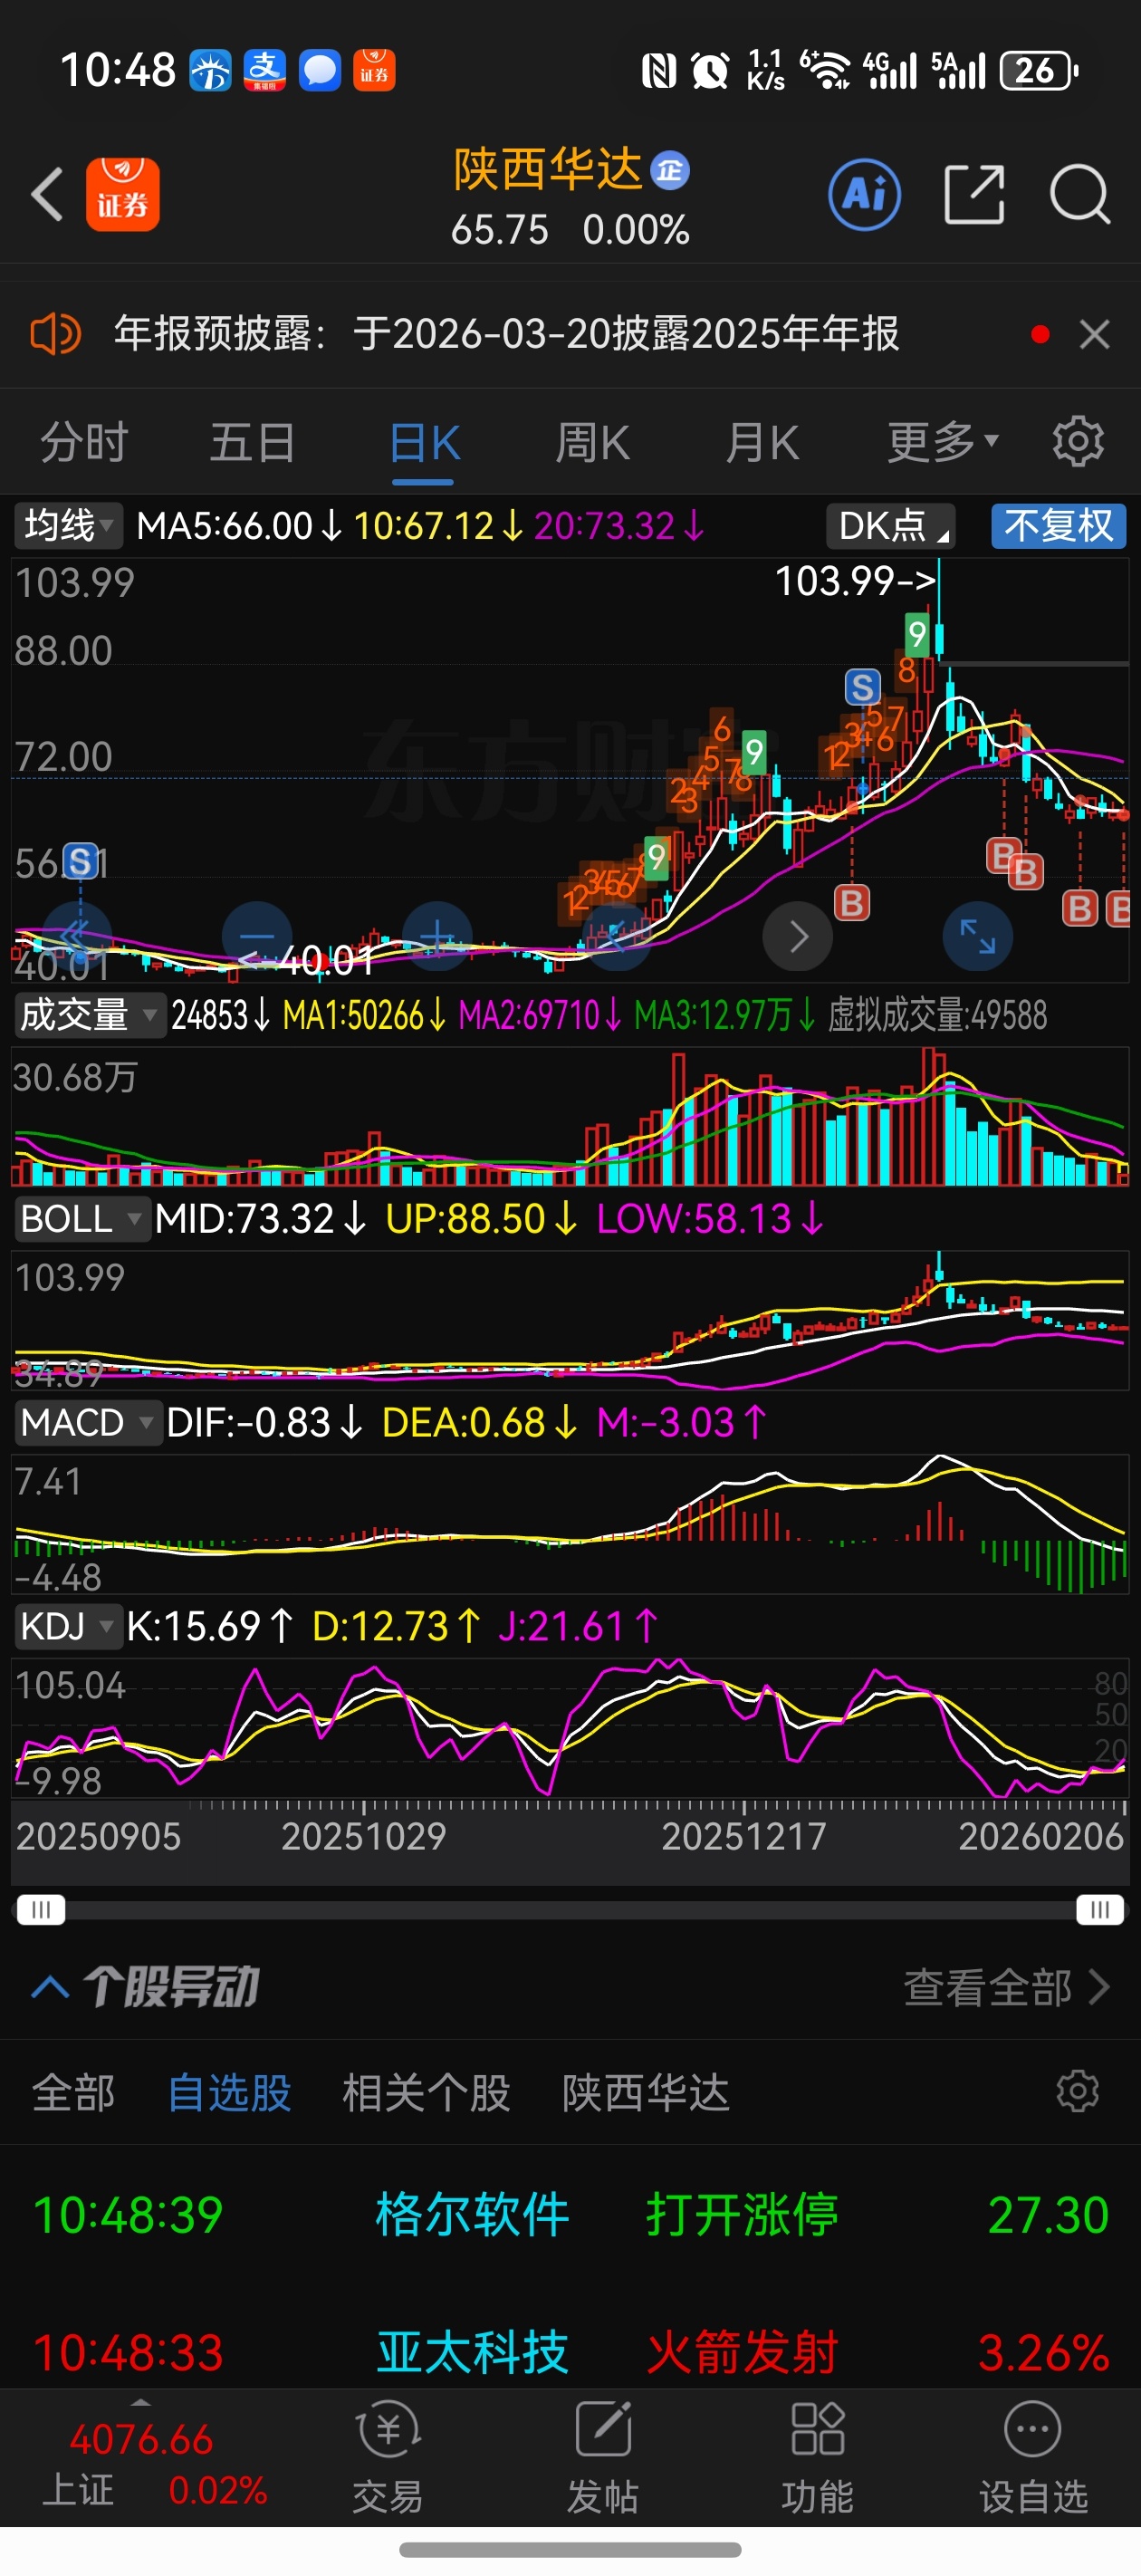Tap the 3.26% change value

tap(1044, 2352)
